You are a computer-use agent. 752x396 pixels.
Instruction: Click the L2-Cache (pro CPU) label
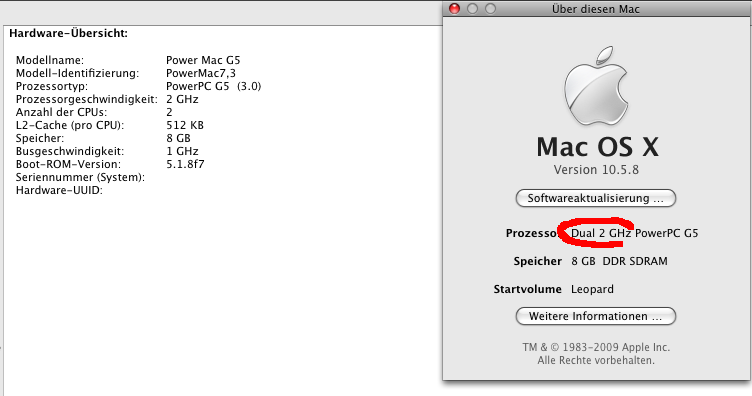pos(70,125)
